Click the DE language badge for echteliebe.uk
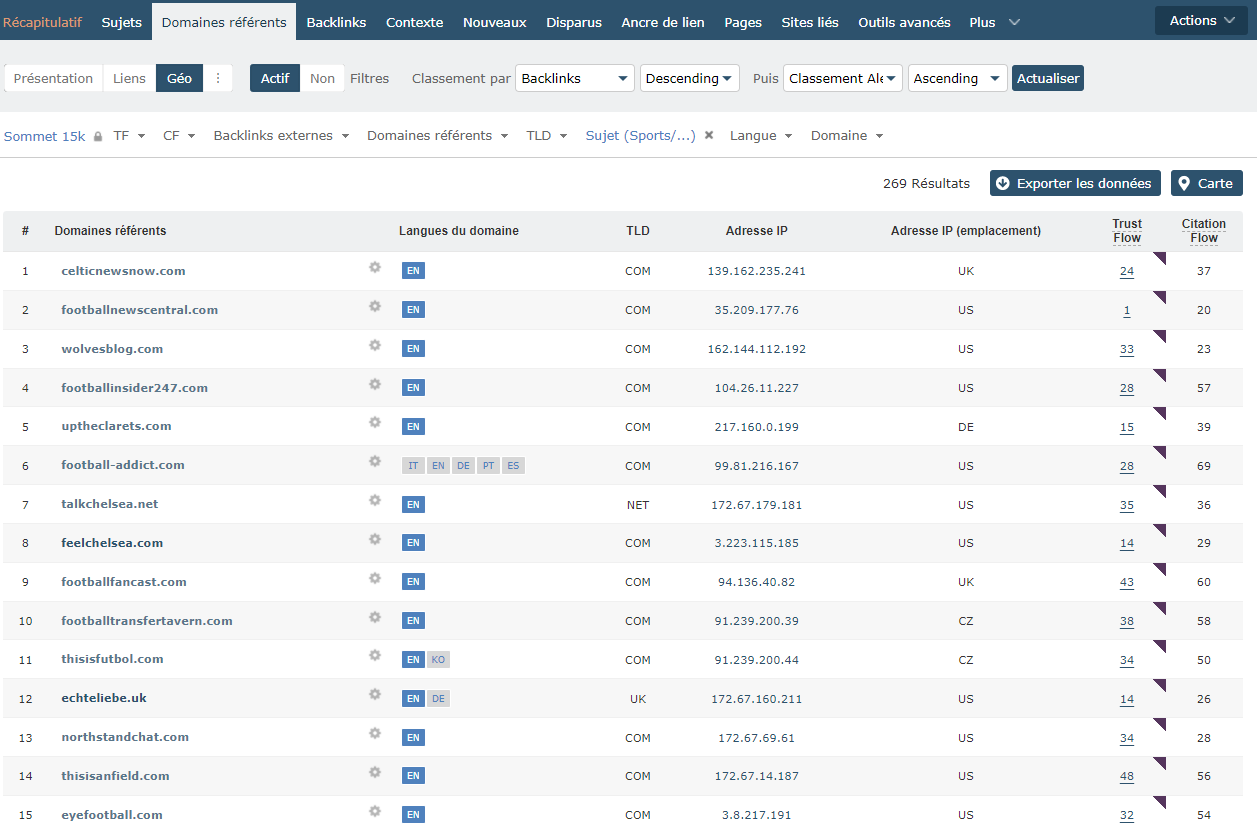This screenshot has width=1257, height=828. pos(438,699)
